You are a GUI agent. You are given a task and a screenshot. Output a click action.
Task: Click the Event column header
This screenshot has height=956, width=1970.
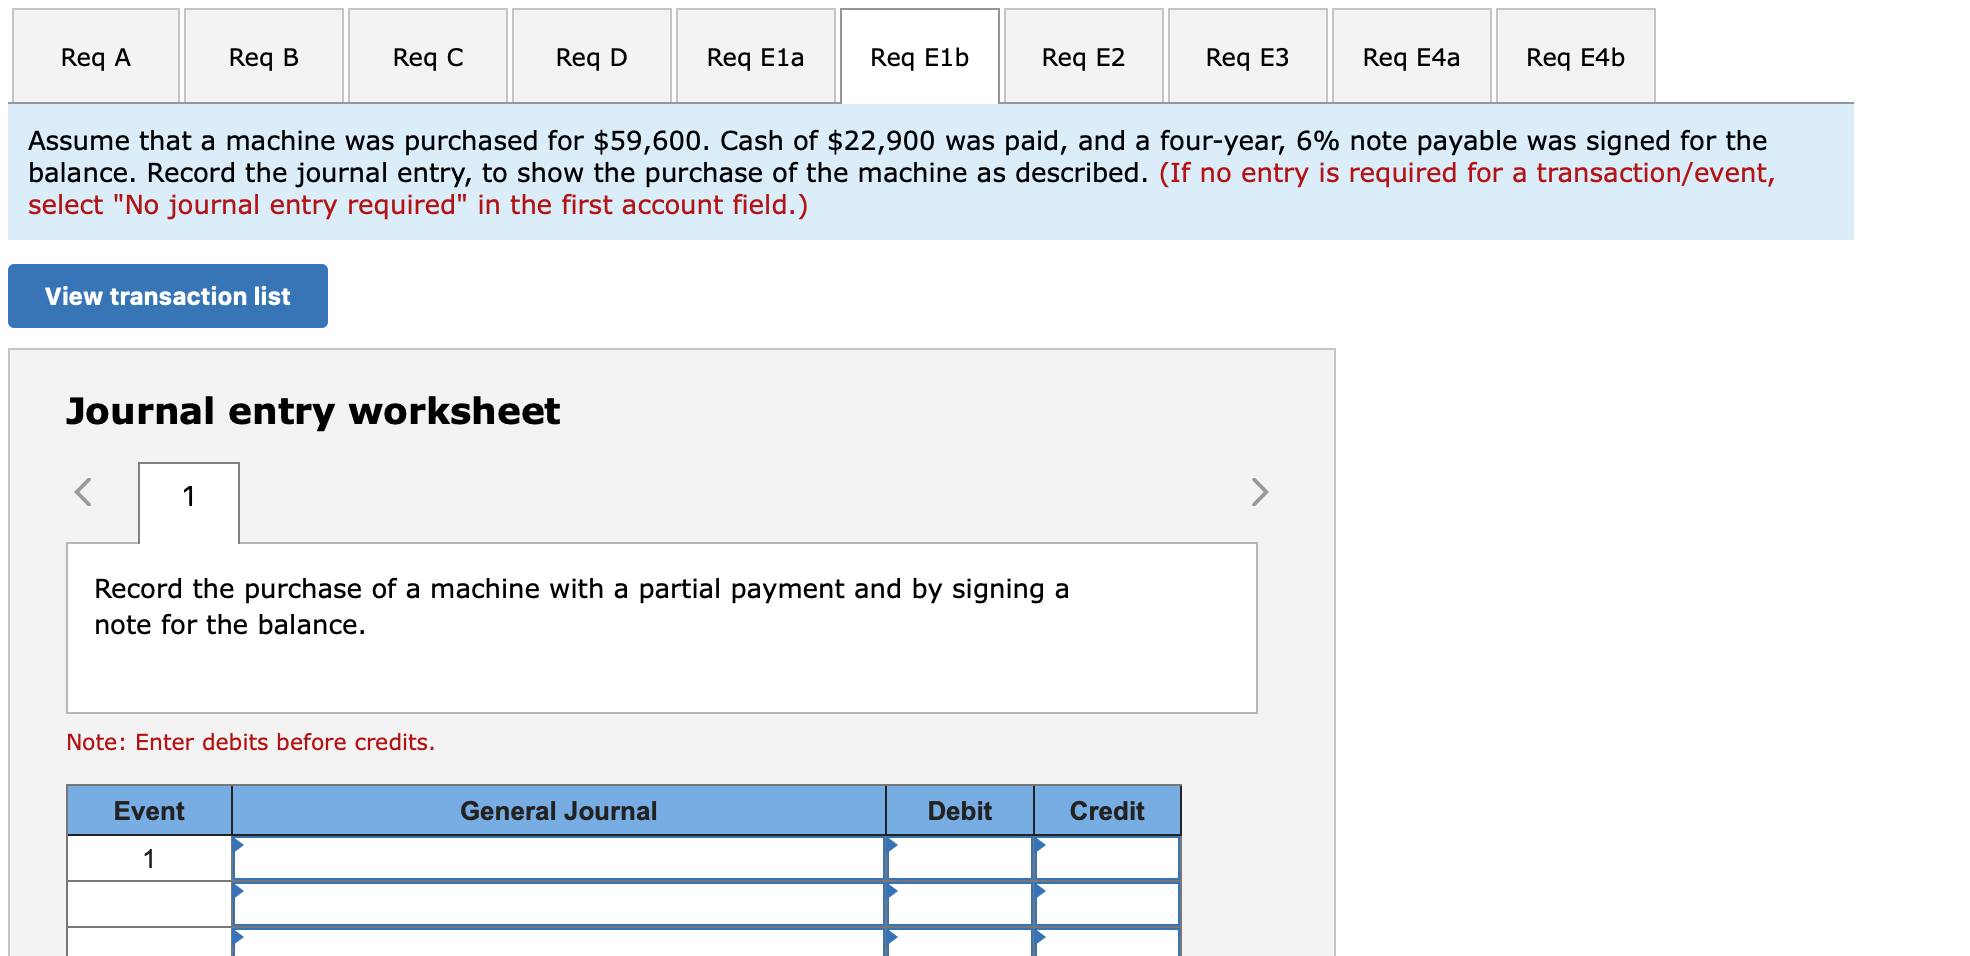pos(148,810)
